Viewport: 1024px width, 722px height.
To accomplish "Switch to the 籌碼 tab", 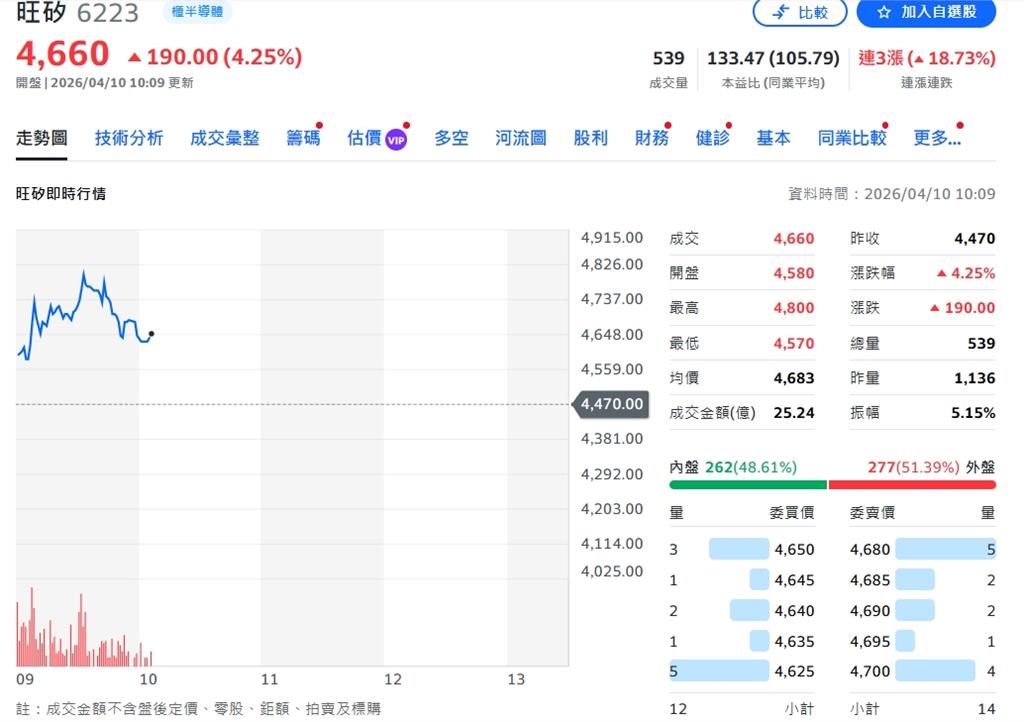I will coord(303,138).
